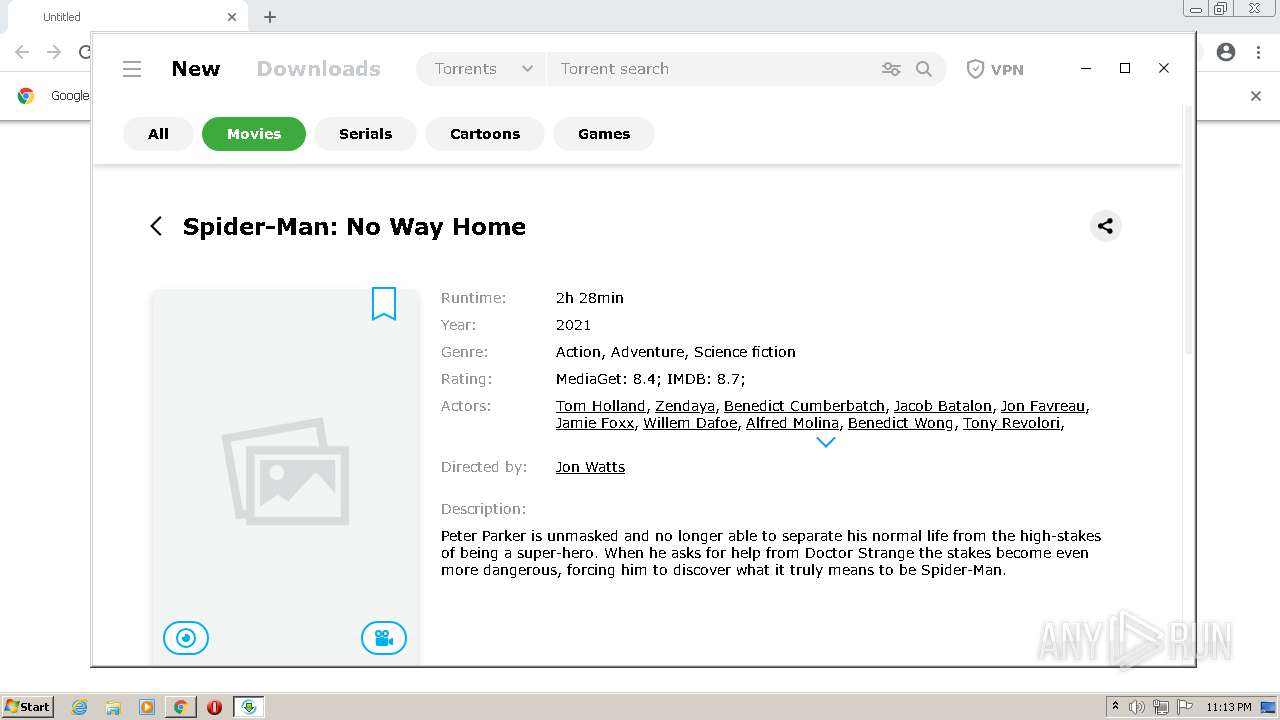1280x720 pixels.
Task: Select the Movies category
Action: (254, 134)
